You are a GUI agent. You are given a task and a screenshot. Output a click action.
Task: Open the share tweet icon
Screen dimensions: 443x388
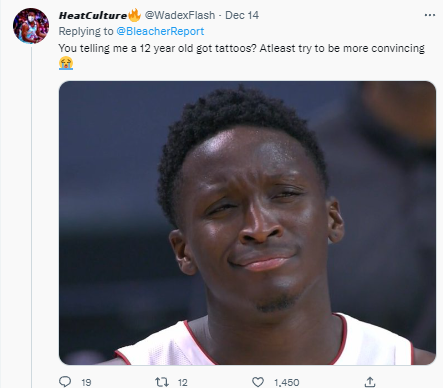click(x=370, y=382)
